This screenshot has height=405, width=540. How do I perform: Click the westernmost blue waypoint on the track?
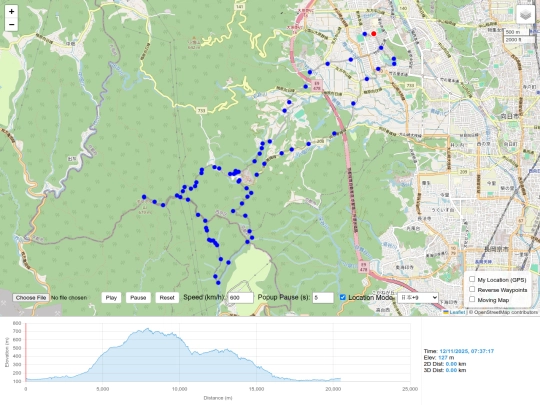(144, 197)
